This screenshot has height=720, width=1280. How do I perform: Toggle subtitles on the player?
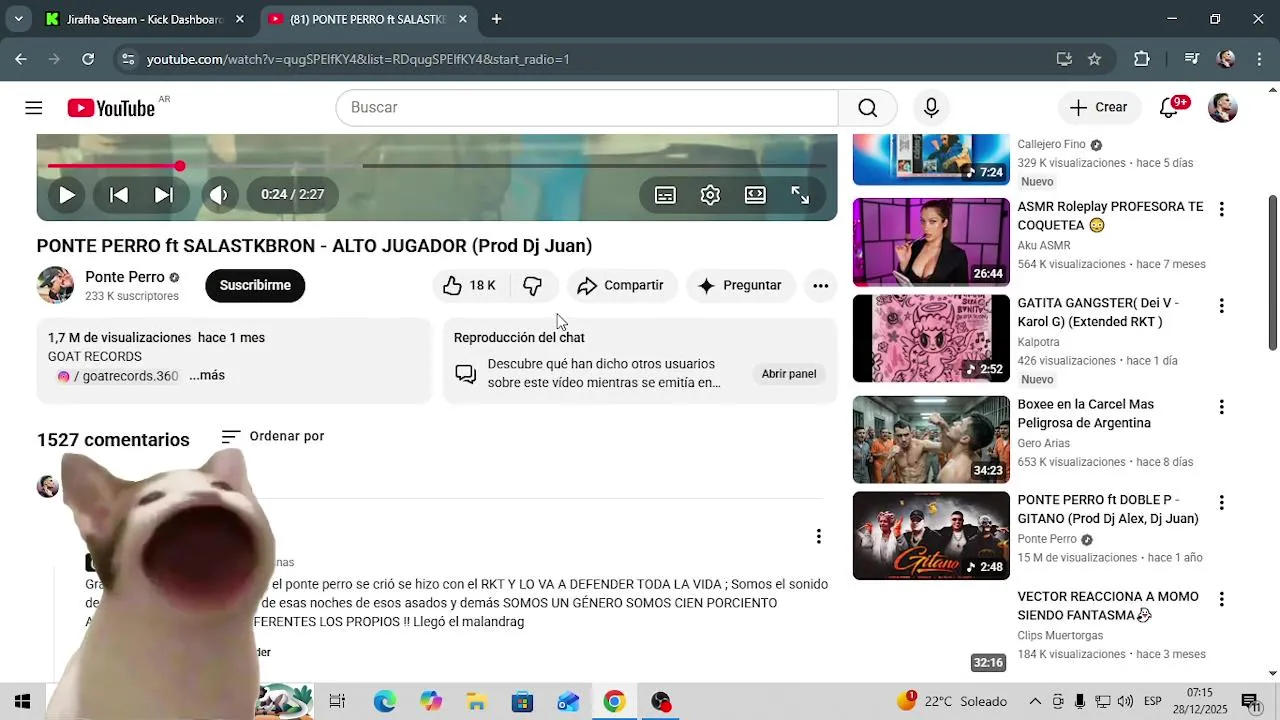click(665, 195)
